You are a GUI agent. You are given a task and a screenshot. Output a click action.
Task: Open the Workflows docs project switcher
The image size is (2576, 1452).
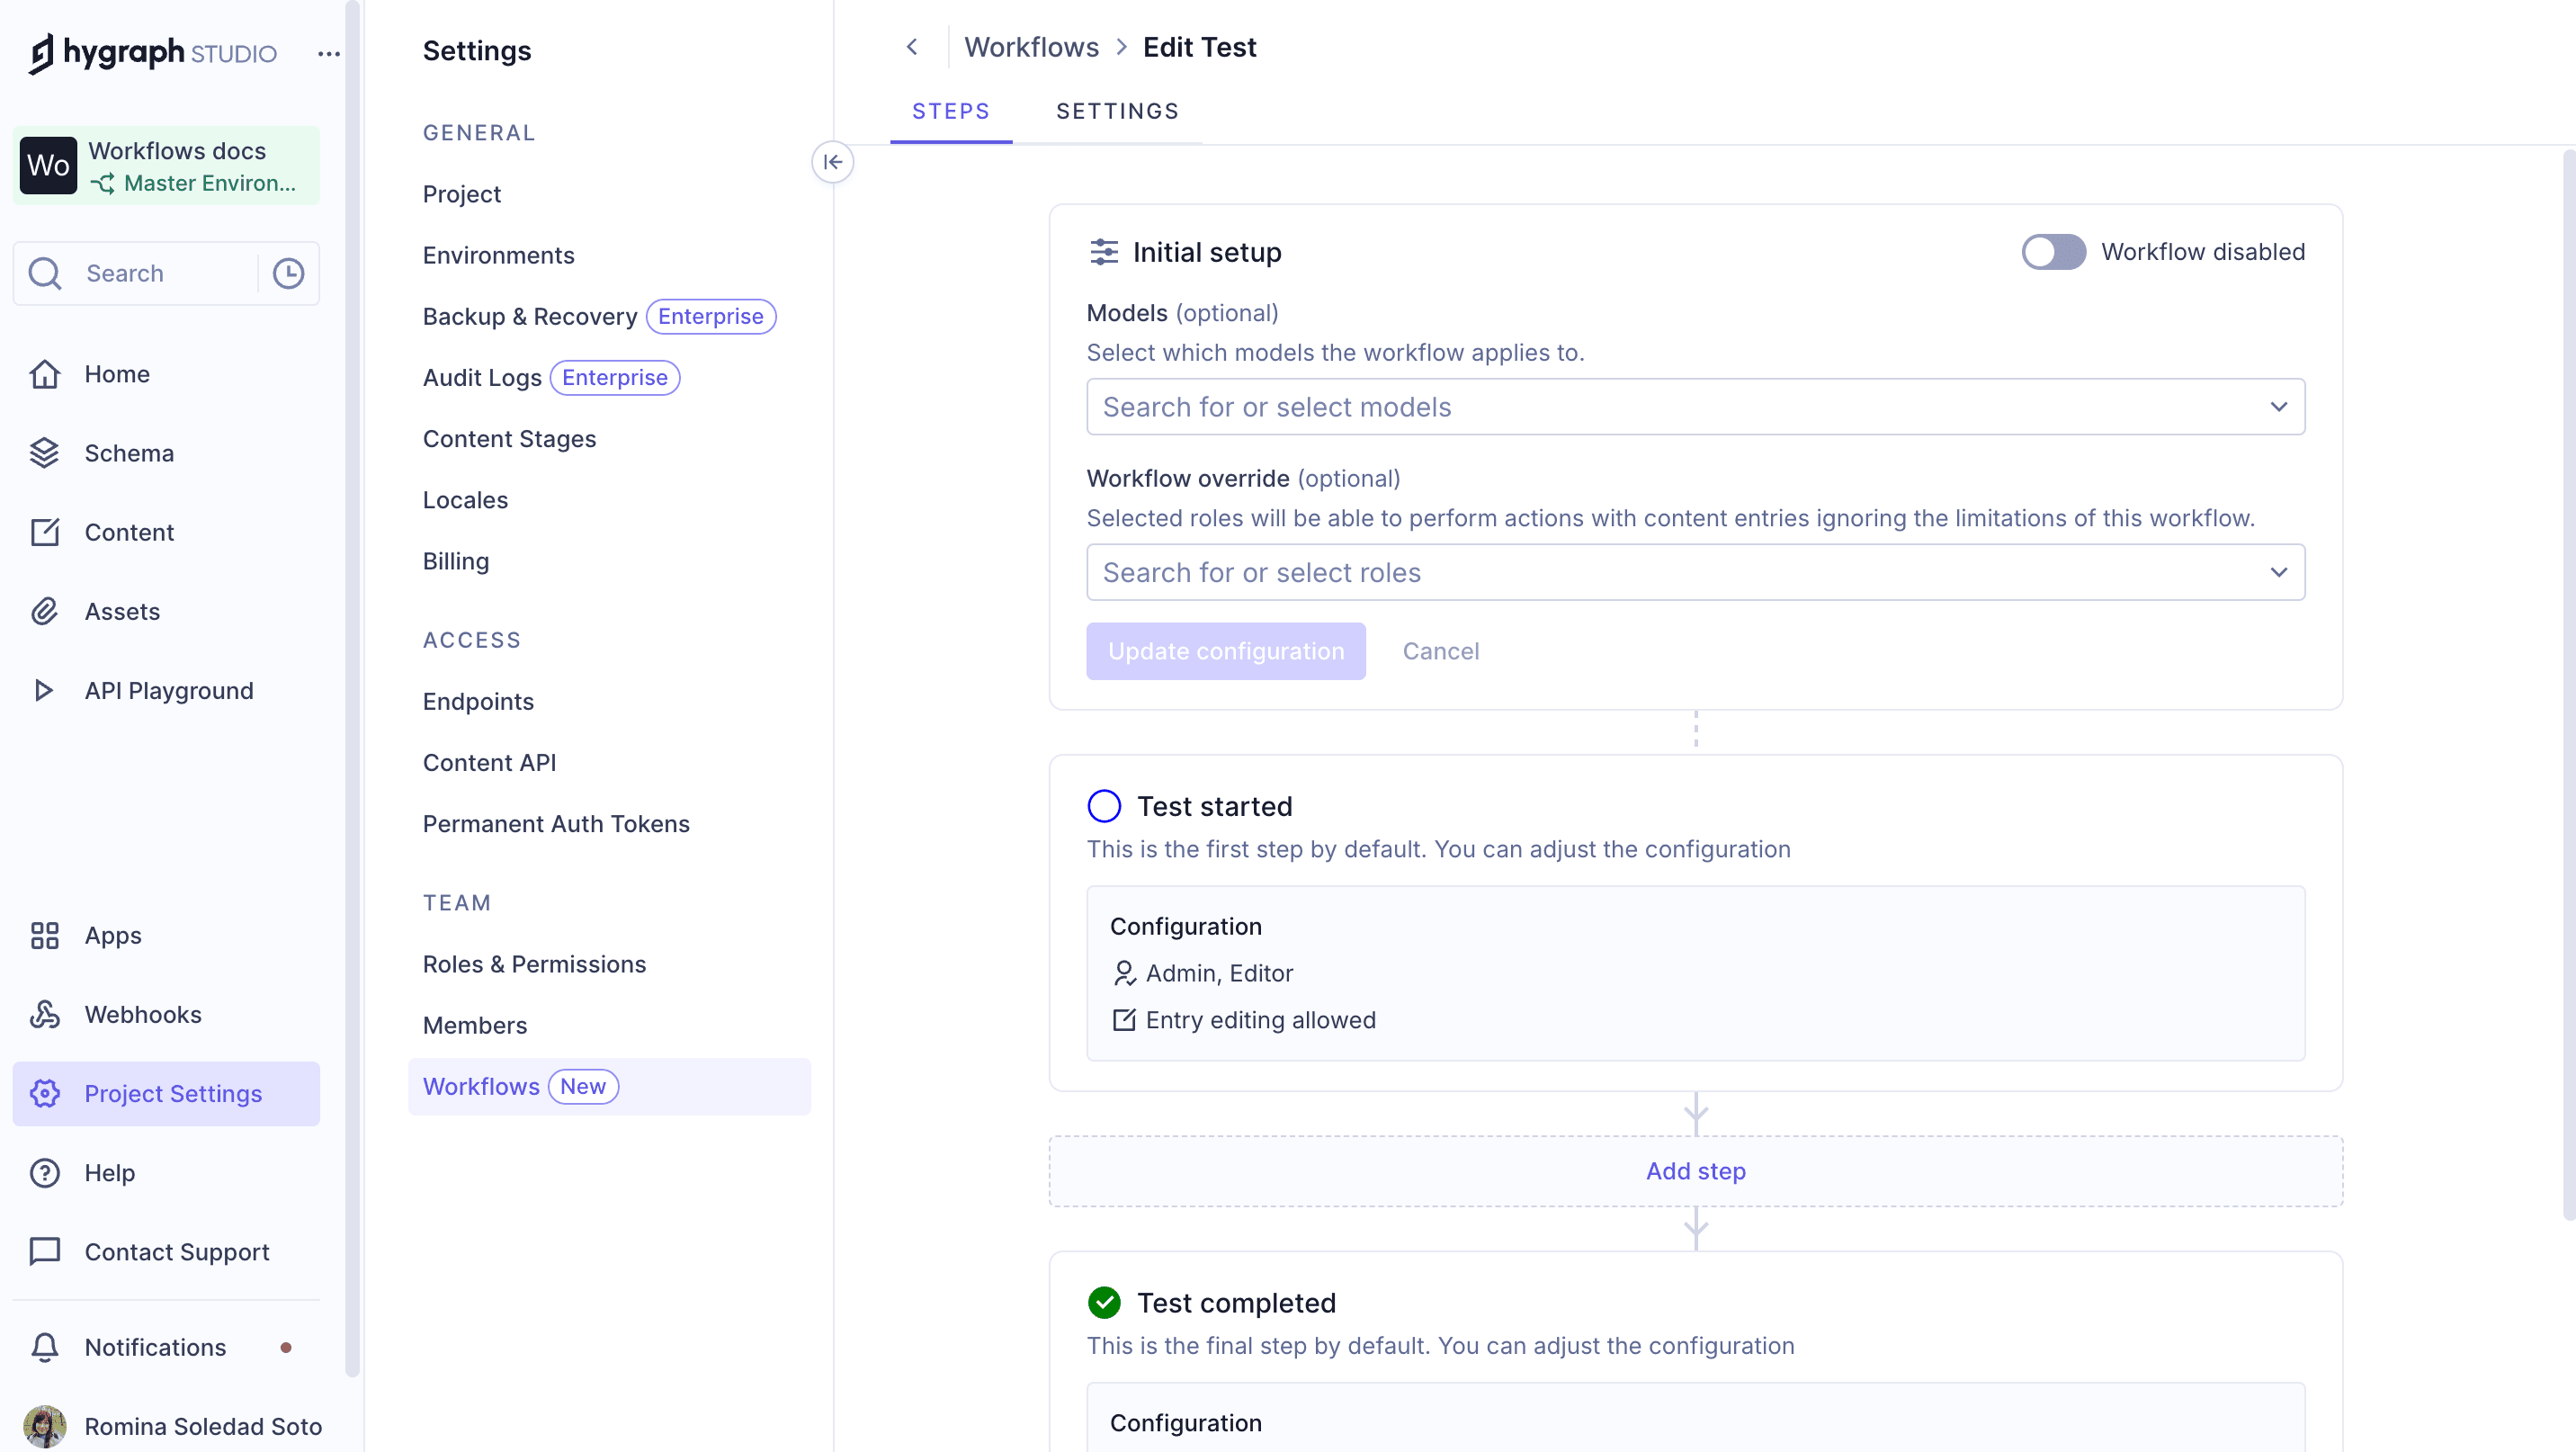pos(166,166)
